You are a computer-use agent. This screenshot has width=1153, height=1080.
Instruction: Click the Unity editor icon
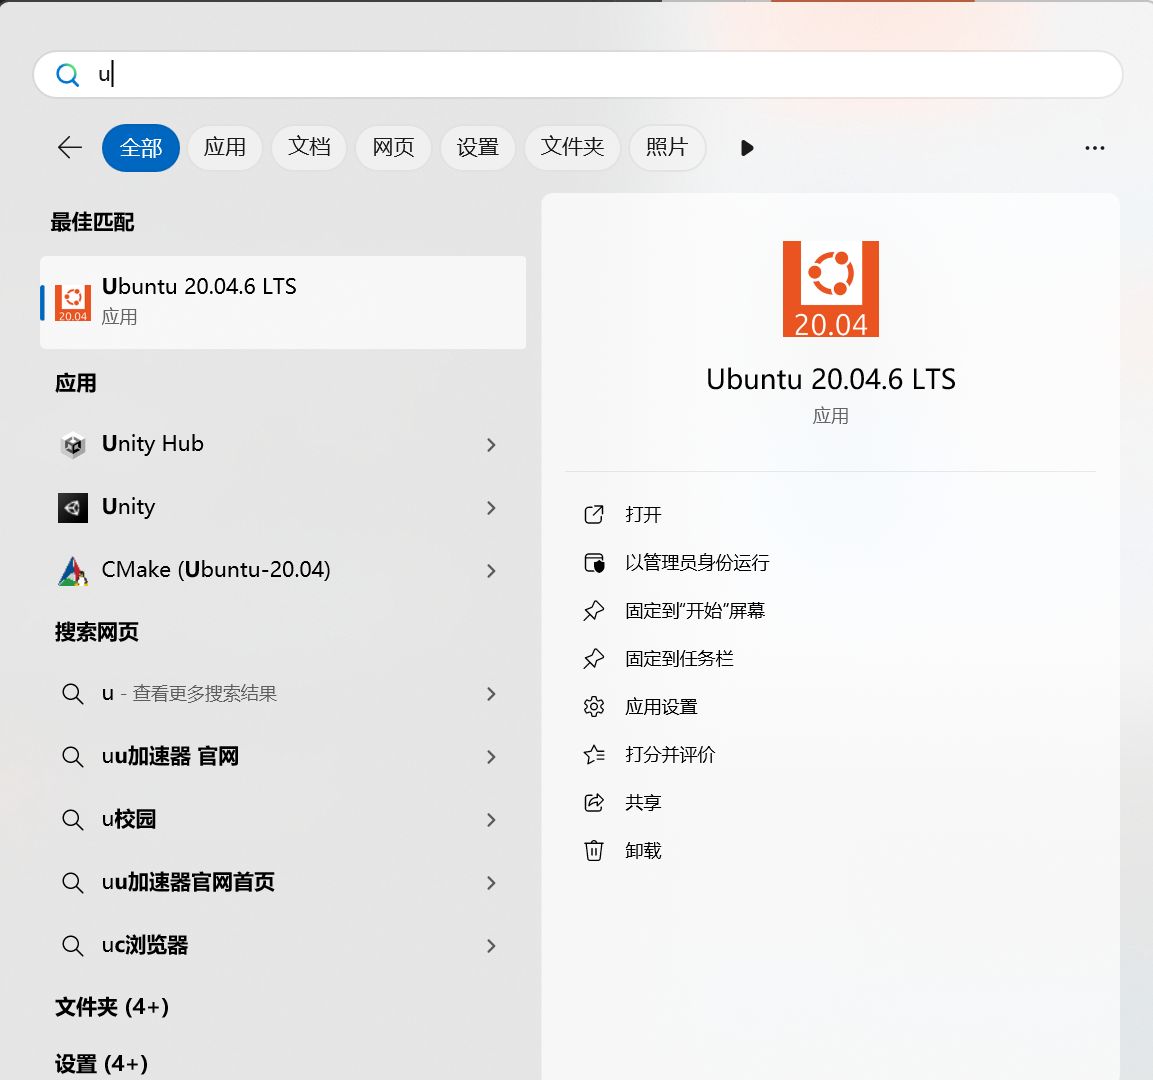pos(72,507)
